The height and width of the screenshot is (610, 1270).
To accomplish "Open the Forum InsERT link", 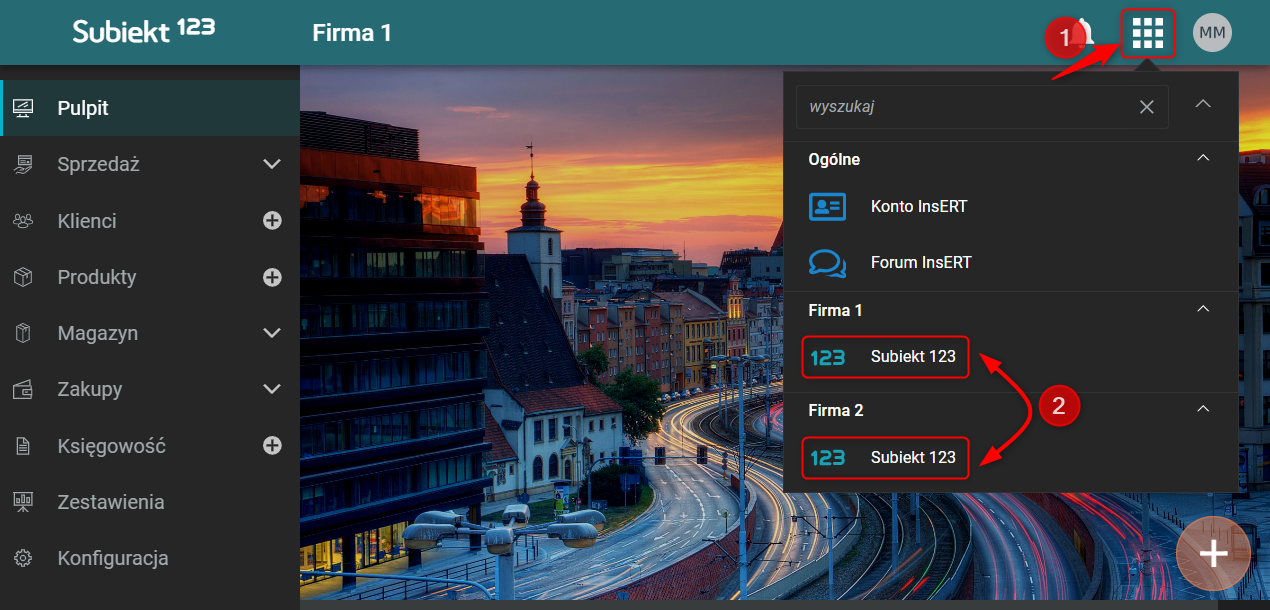I will tap(921, 263).
